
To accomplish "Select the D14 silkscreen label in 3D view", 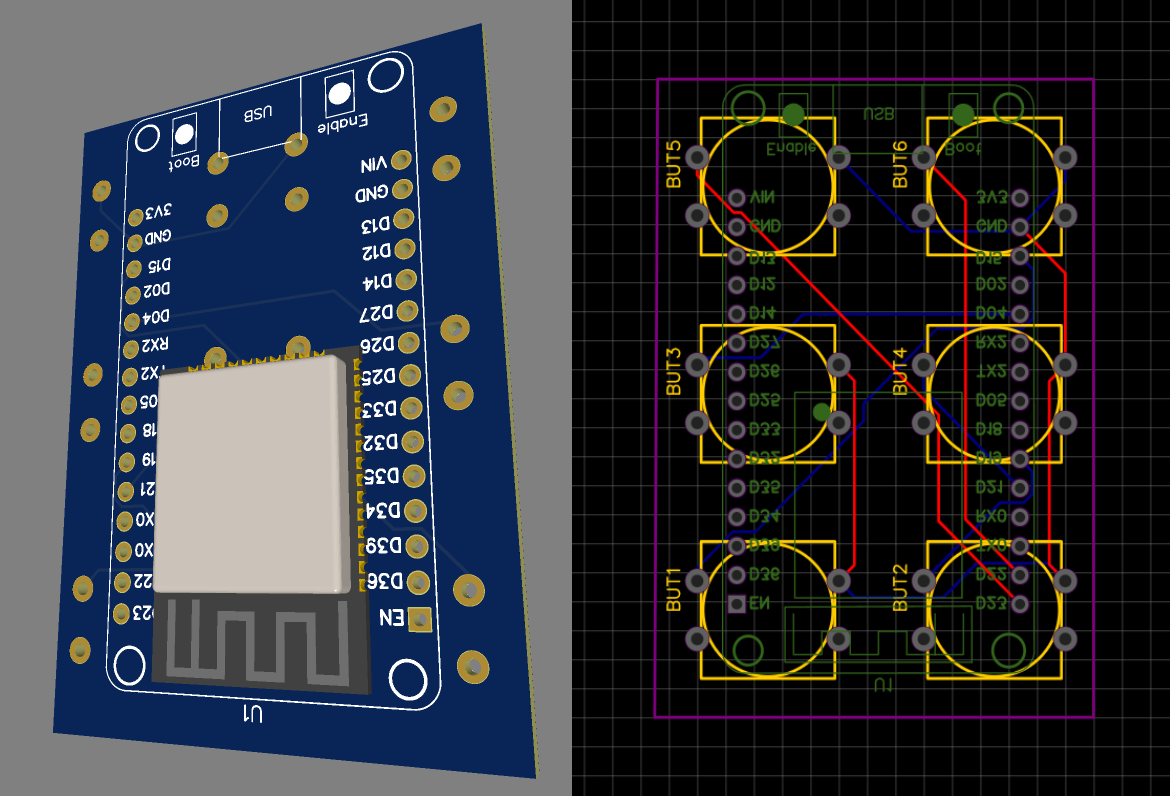I will point(378,282).
